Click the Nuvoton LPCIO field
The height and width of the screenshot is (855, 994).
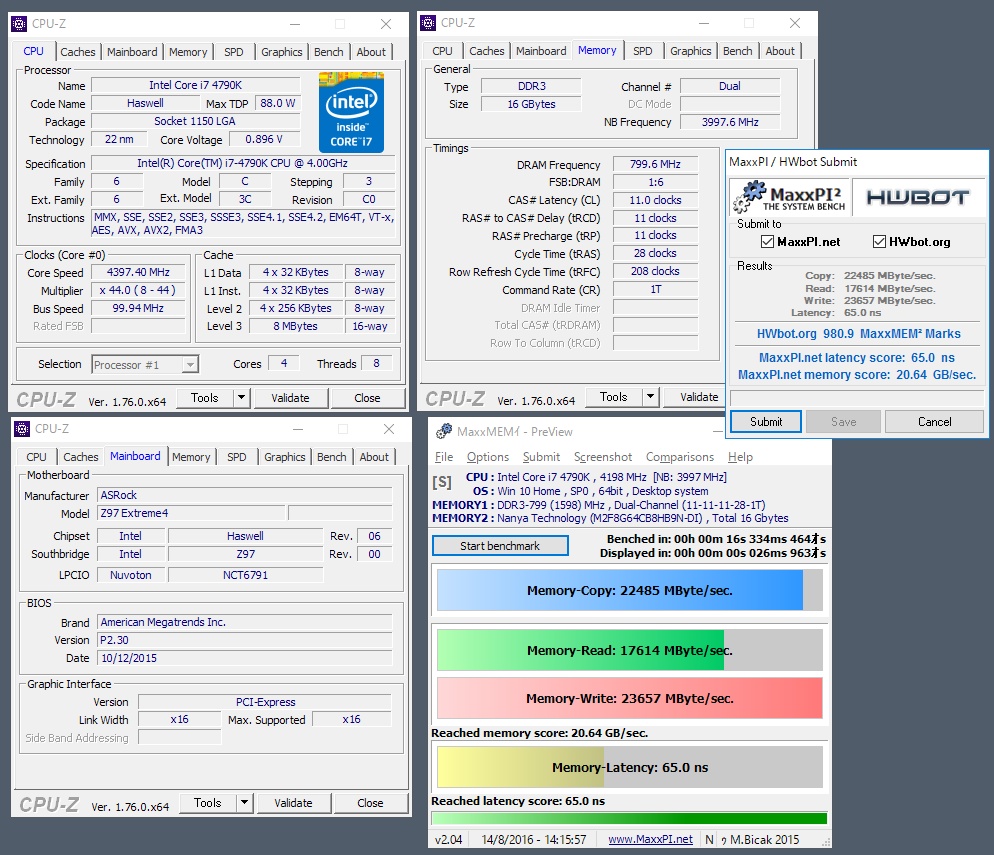131,575
